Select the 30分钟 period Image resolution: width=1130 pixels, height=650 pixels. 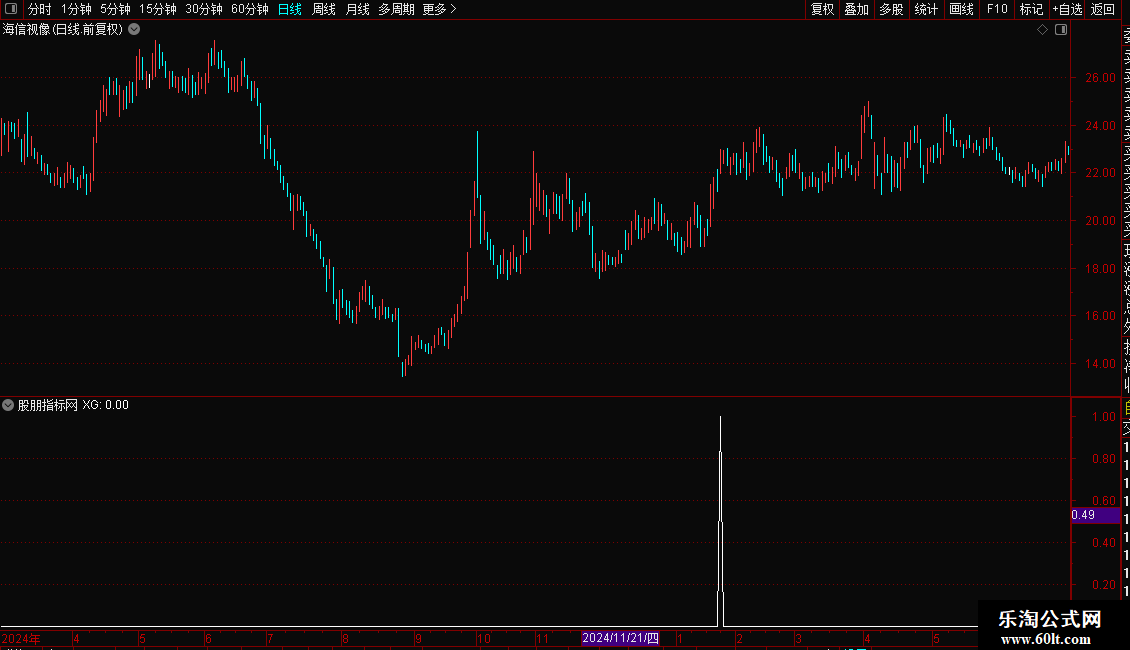click(204, 9)
